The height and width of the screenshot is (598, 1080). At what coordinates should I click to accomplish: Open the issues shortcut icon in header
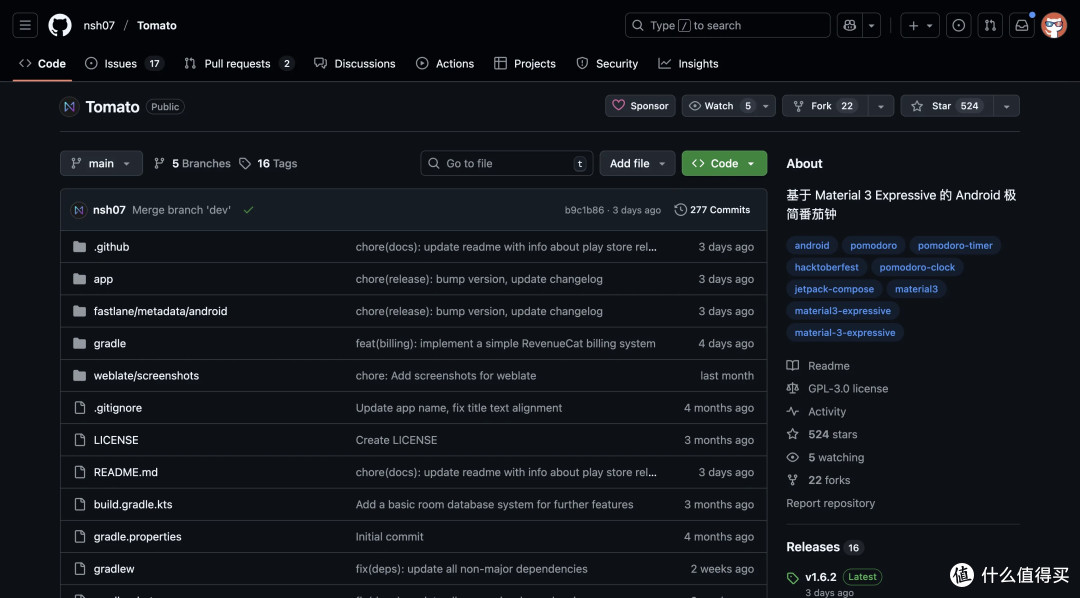(958, 25)
